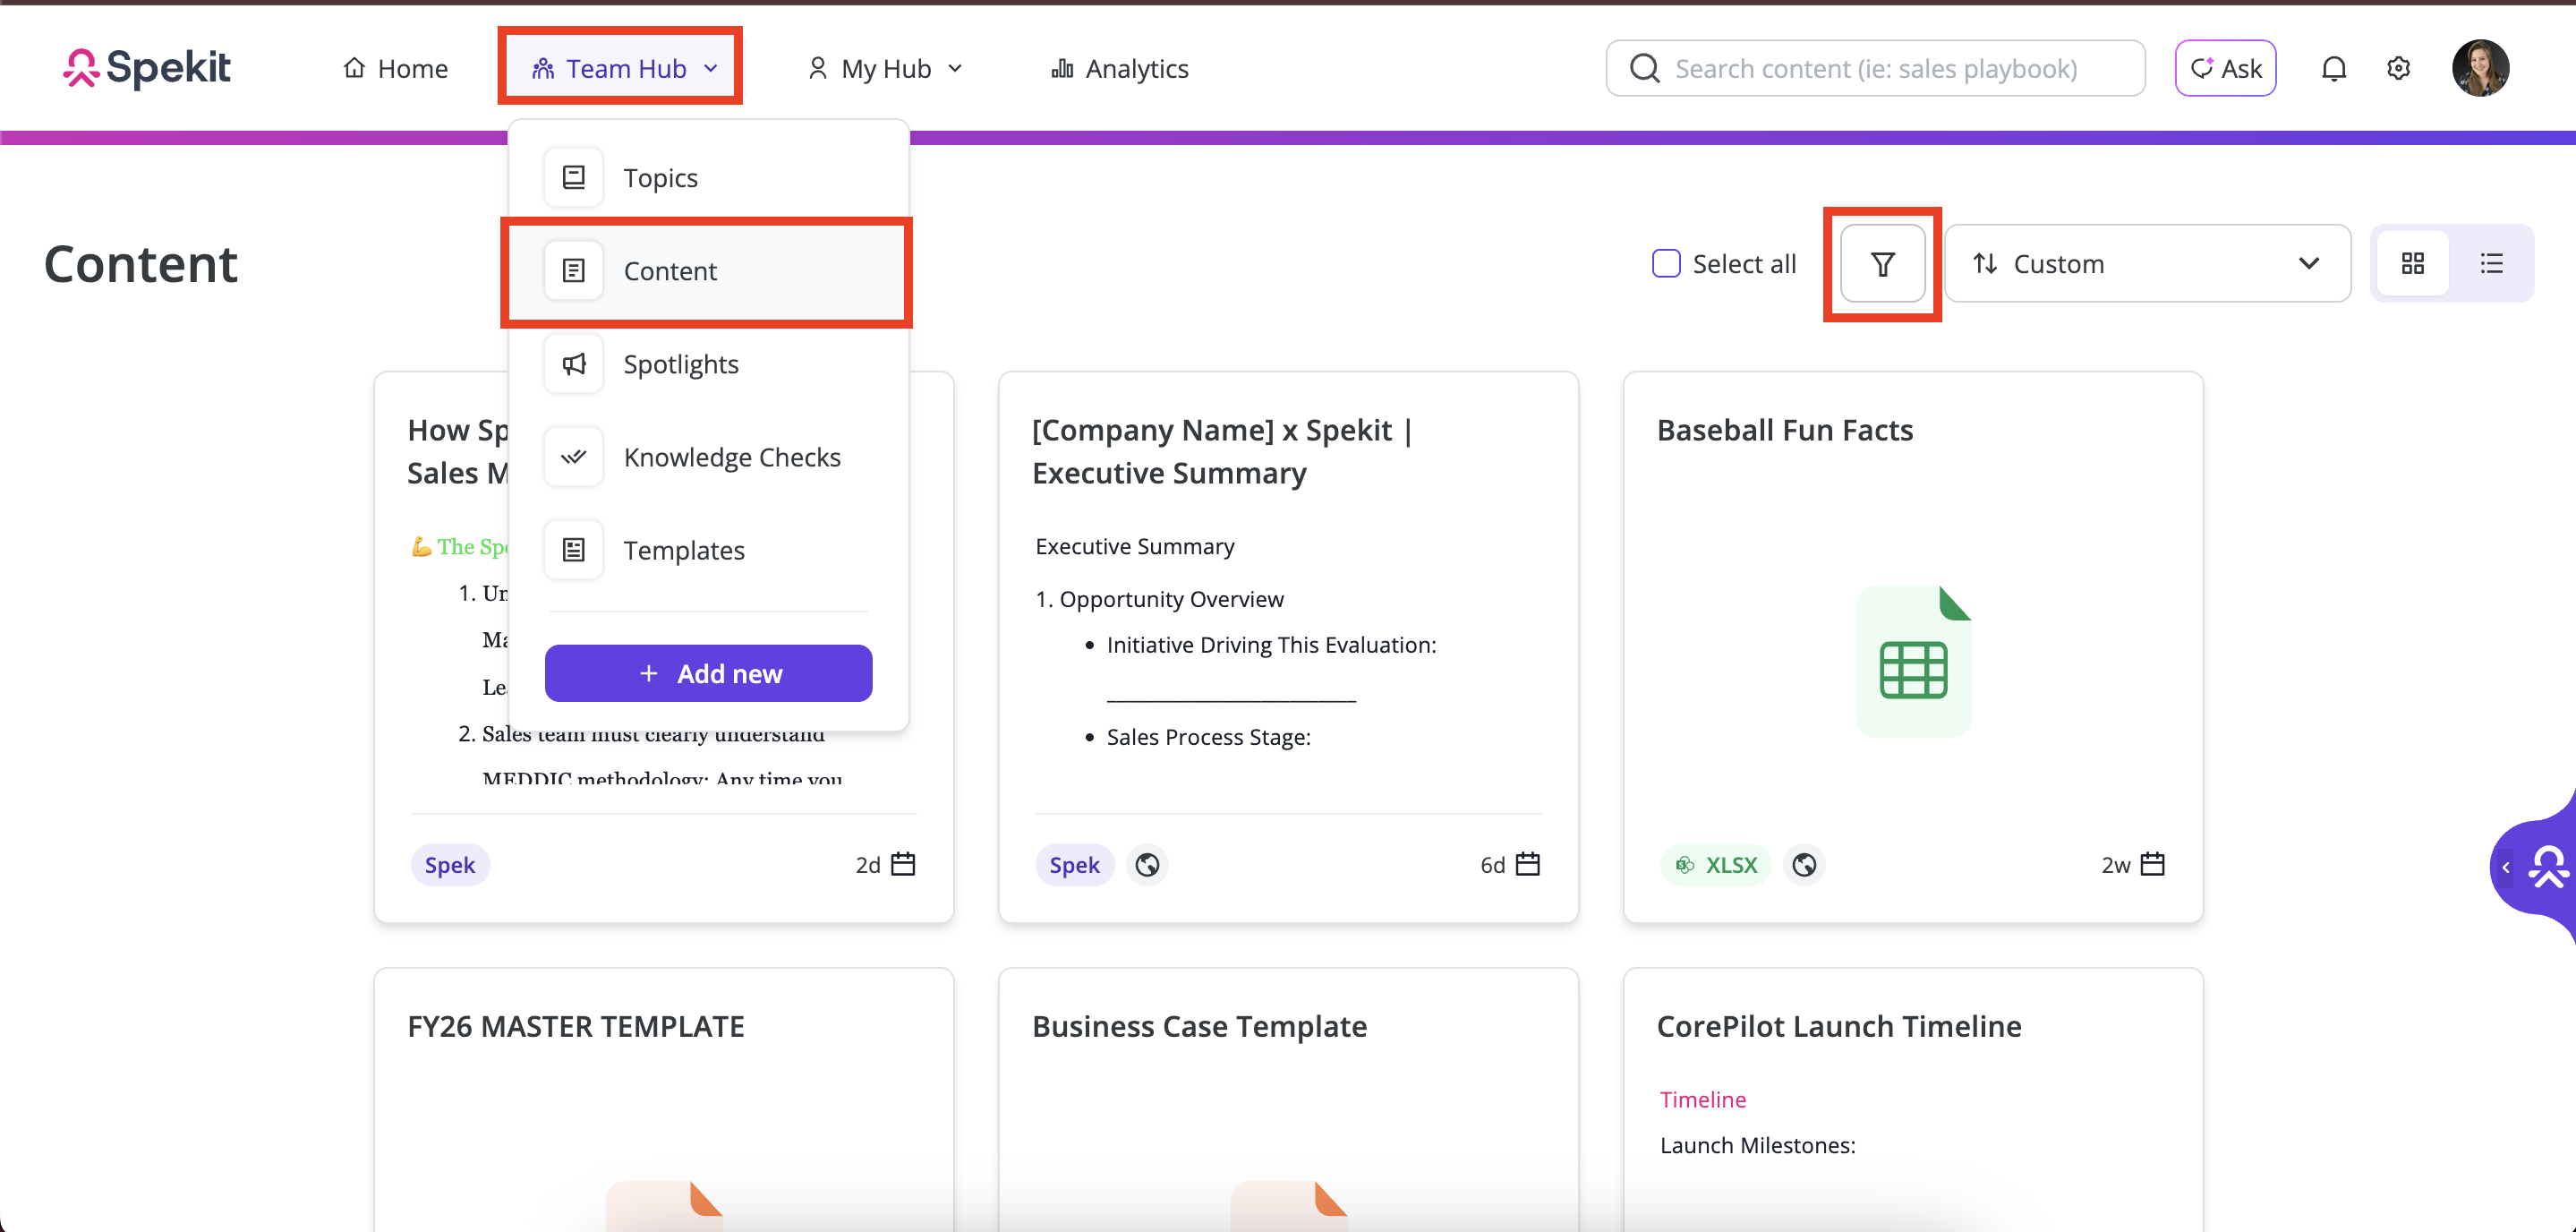
Task: Open Knowledge Checks menu entry
Action: 708,456
